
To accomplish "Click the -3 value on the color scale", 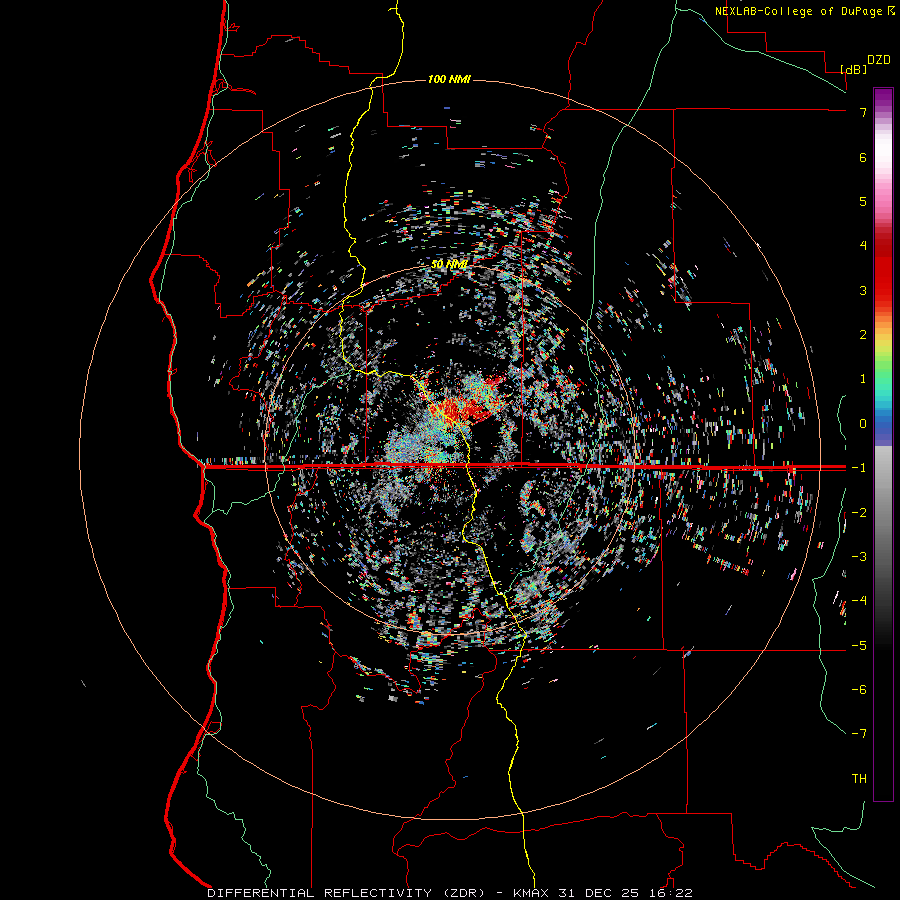I will coord(859,557).
